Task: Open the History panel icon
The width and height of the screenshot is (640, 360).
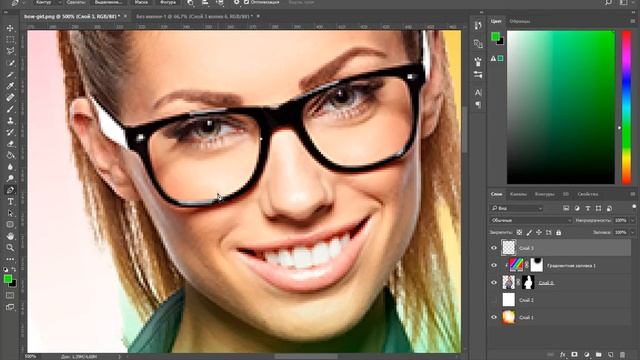Action: pos(478,26)
